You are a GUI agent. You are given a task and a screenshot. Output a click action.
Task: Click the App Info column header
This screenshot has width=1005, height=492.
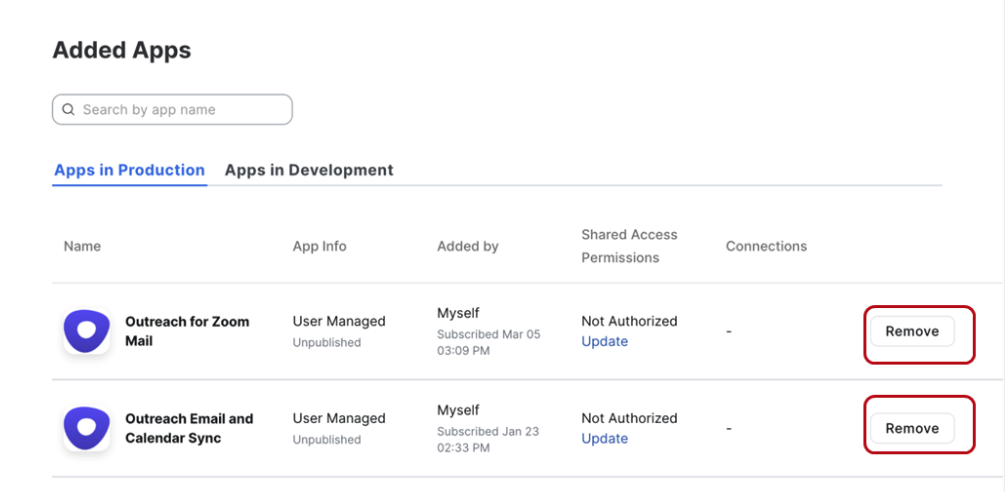[x=320, y=246]
